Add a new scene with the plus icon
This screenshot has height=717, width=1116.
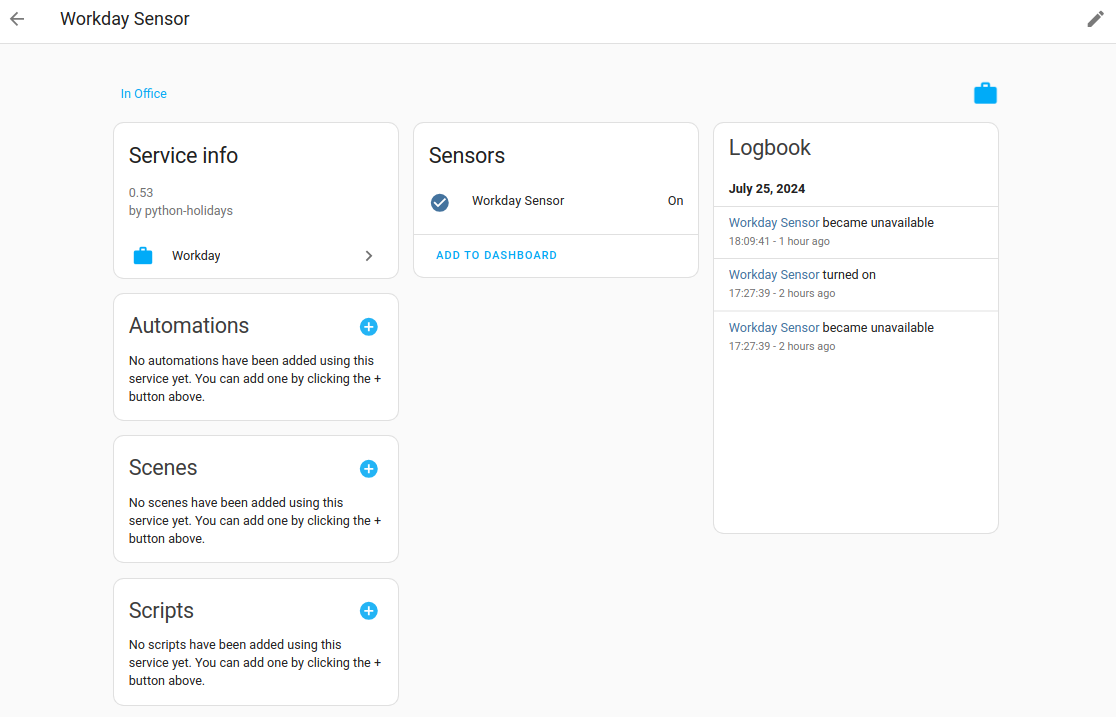click(x=368, y=468)
